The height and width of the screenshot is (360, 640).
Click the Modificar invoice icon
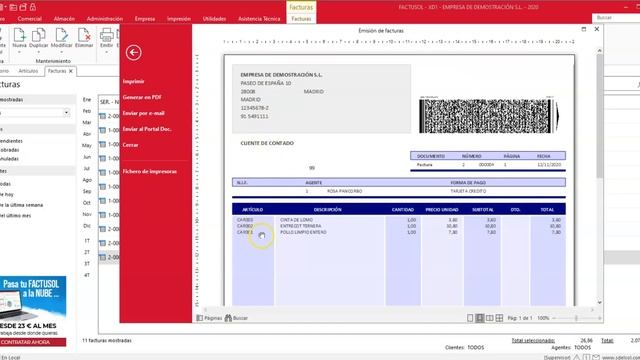[62, 35]
